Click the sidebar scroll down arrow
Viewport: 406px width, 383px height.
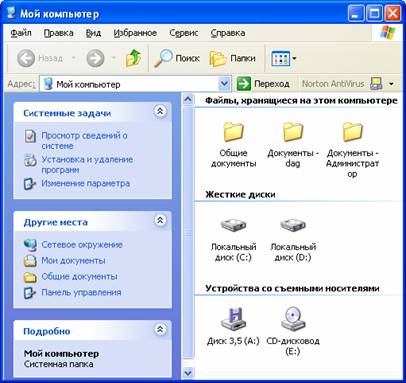pyautogui.click(x=188, y=372)
